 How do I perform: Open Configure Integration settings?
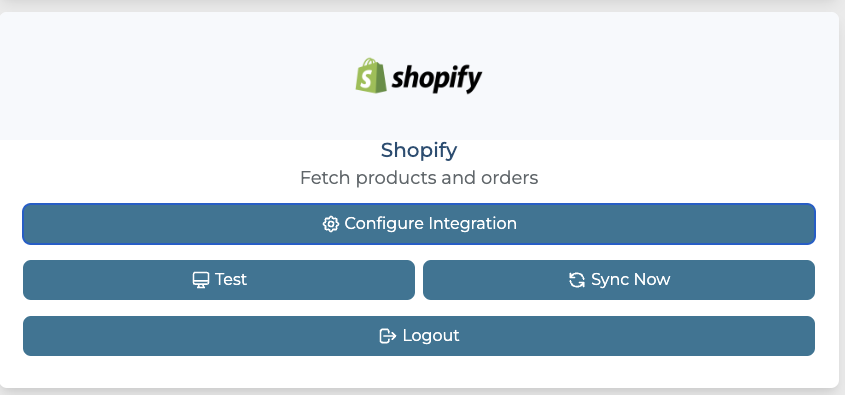[x=419, y=224]
